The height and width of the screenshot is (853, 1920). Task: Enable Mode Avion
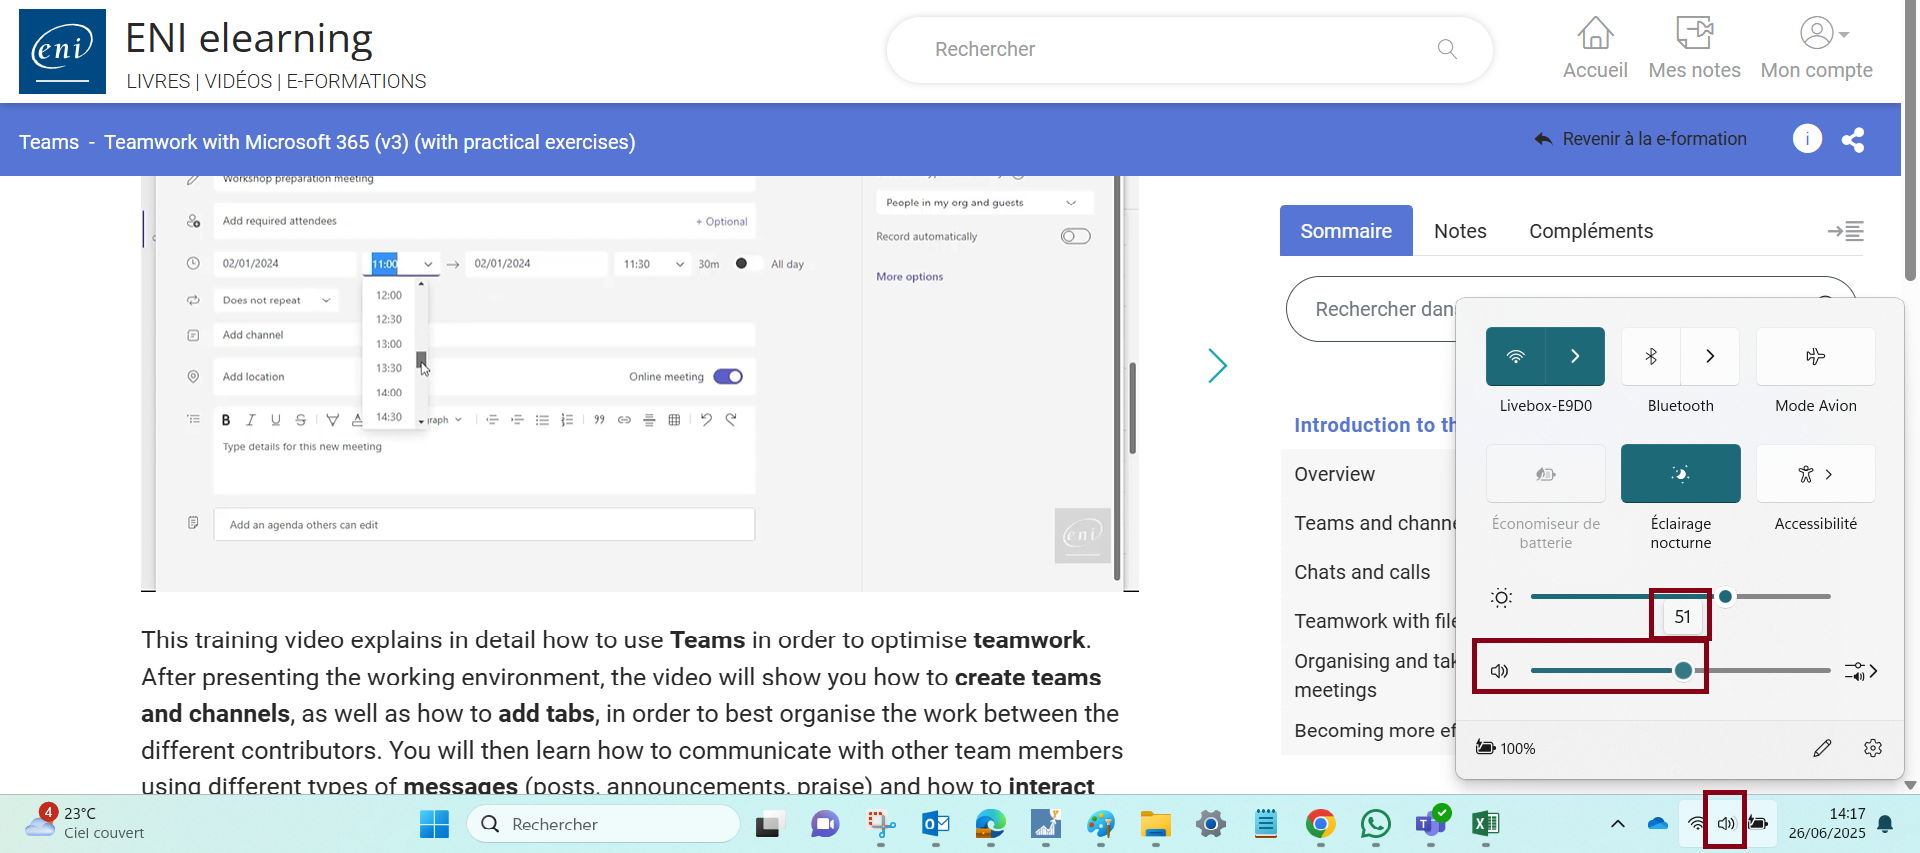1815,356
